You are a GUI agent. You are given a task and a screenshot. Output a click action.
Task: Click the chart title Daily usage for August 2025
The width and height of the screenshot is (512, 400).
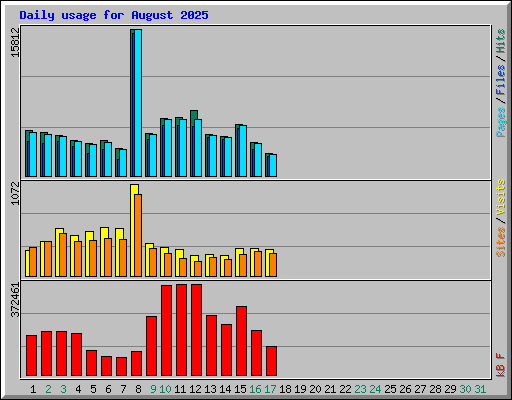(x=114, y=15)
